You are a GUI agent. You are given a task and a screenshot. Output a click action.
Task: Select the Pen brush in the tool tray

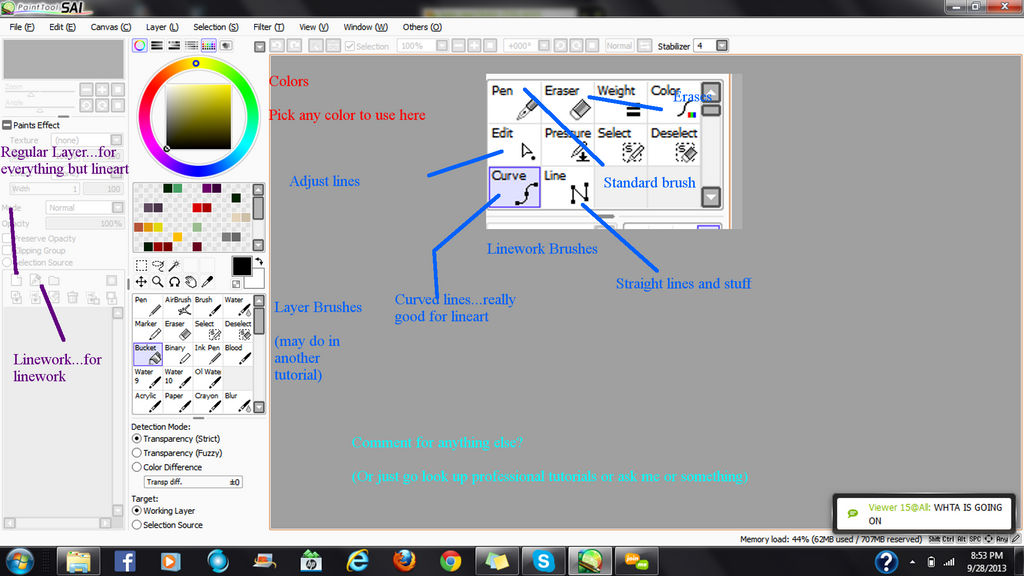[148, 306]
